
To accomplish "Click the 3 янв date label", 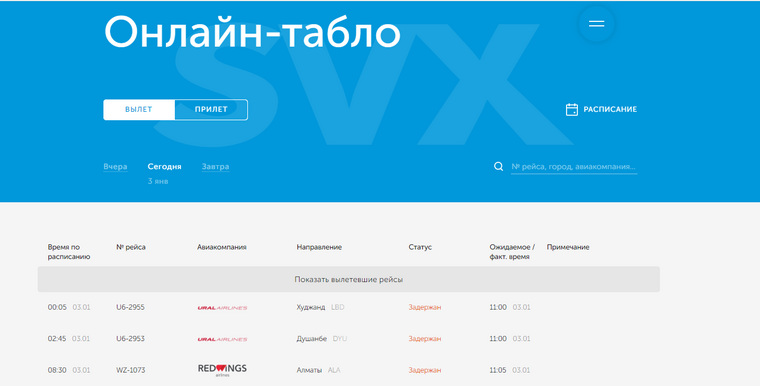I will [x=158, y=181].
